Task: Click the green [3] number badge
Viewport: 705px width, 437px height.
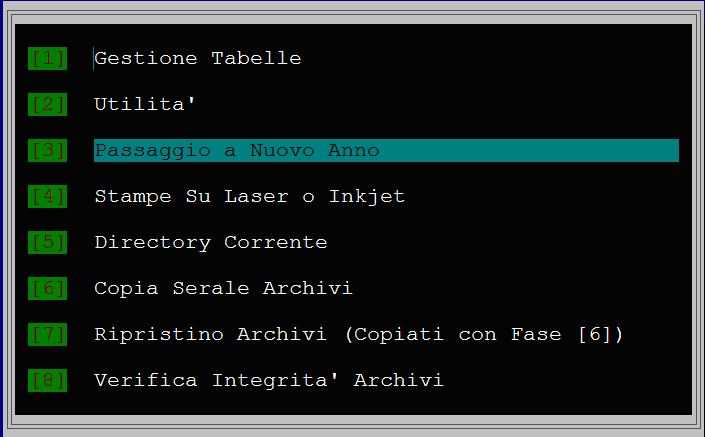Action: click(47, 150)
